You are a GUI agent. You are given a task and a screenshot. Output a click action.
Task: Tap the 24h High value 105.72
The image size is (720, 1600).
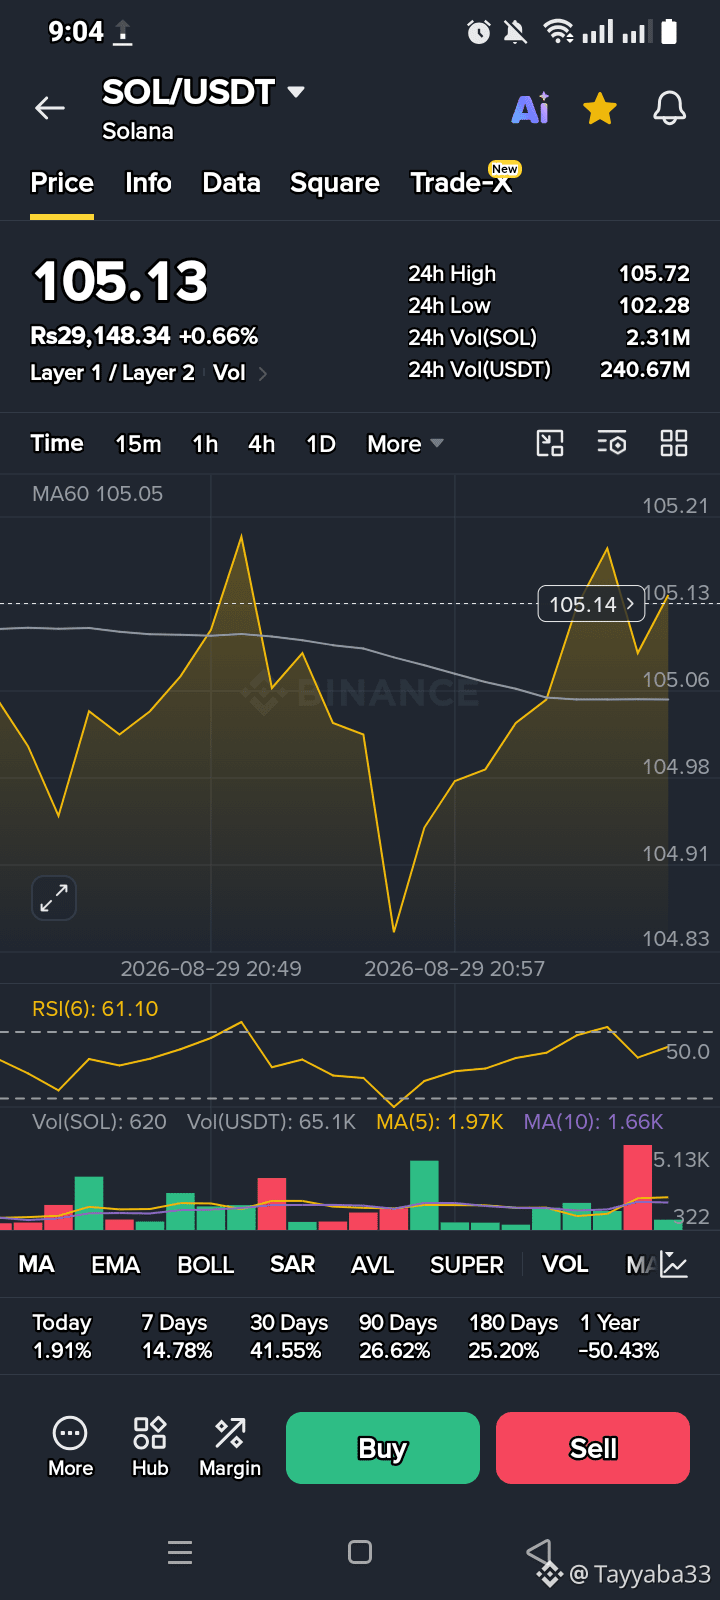[654, 273]
